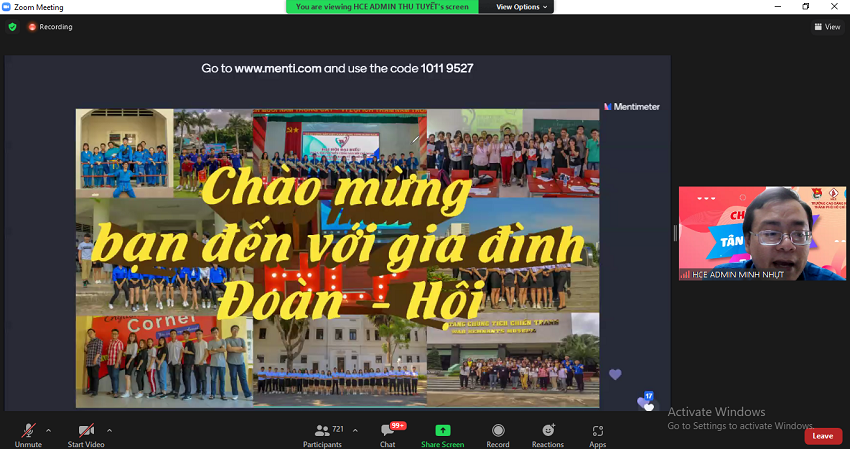Open the Reactions menu
Viewport: 850px width, 449px height.
[x=547, y=434]
